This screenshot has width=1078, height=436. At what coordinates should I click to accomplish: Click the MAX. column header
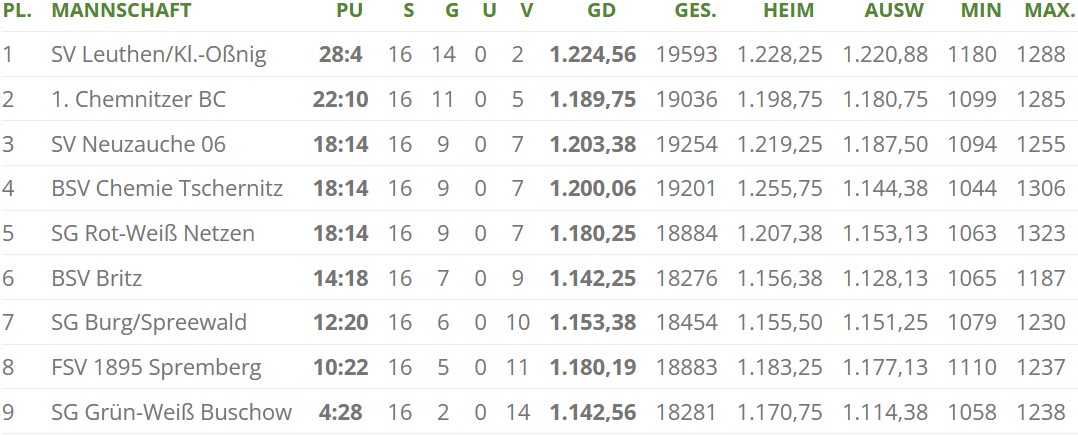pyautogui.click(x=1046, y=10)
